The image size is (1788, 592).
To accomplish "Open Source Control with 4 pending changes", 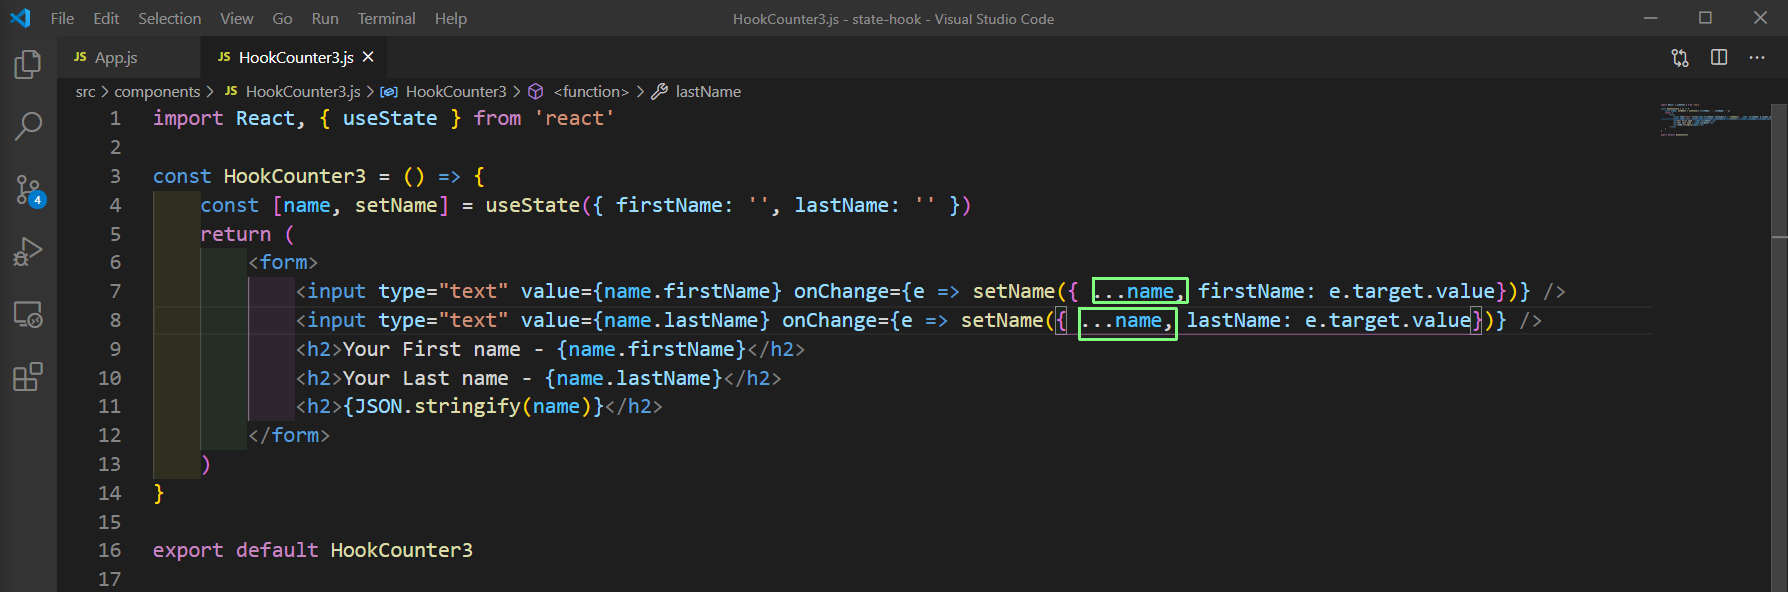I will pos(28,190).
